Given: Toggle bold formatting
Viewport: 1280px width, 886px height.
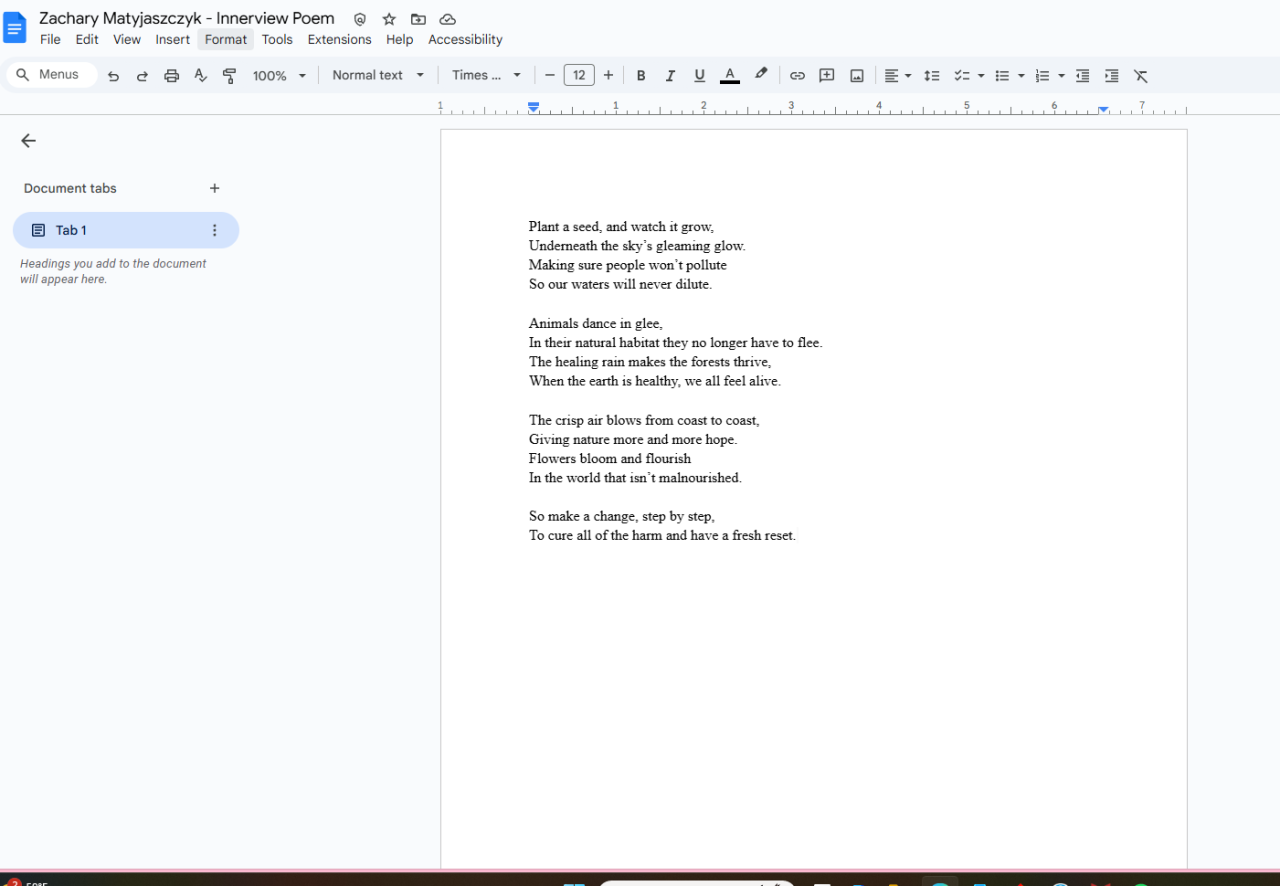Looking at the screenshot, I should point(641,75).
